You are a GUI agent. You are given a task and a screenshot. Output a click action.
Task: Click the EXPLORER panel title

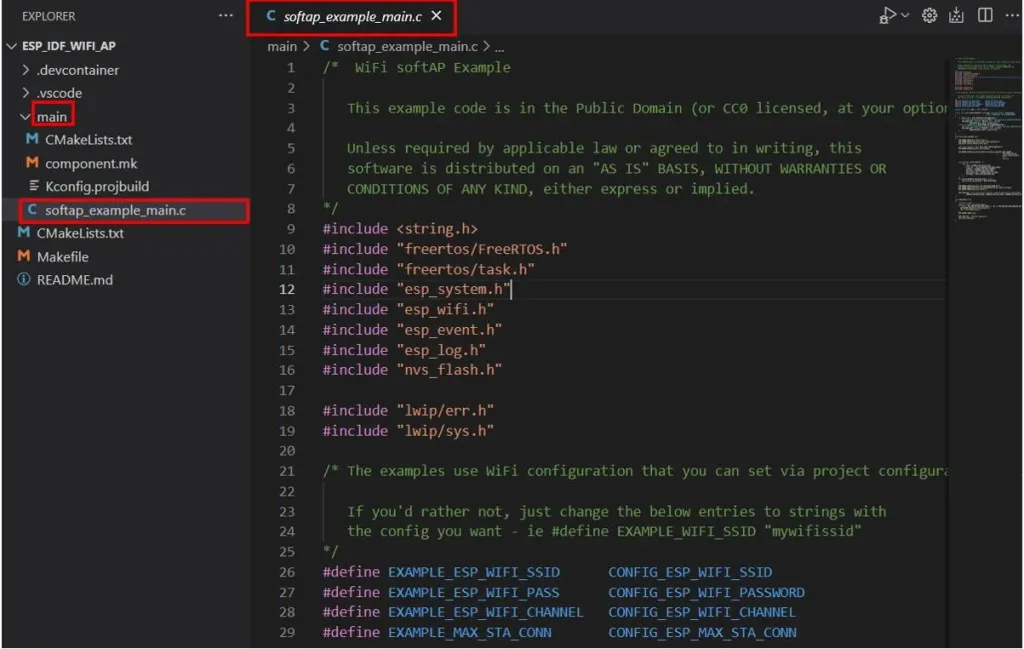point(48,16)
